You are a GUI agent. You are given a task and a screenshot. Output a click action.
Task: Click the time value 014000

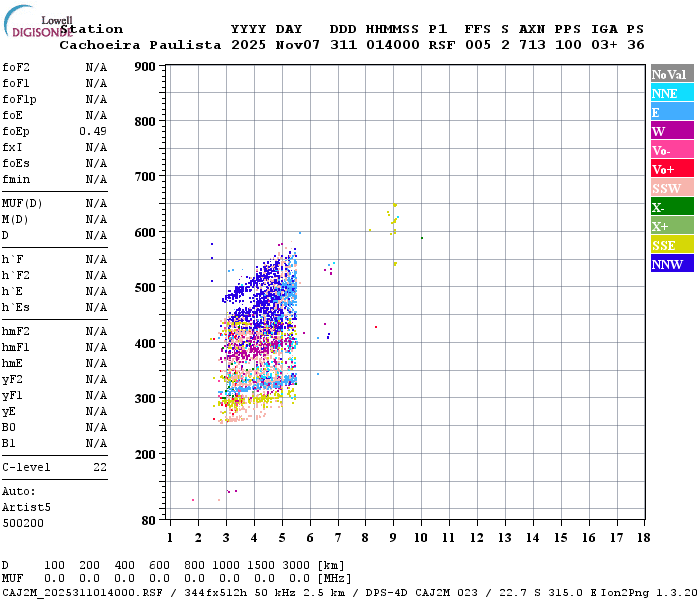click(x=392, y=45)
